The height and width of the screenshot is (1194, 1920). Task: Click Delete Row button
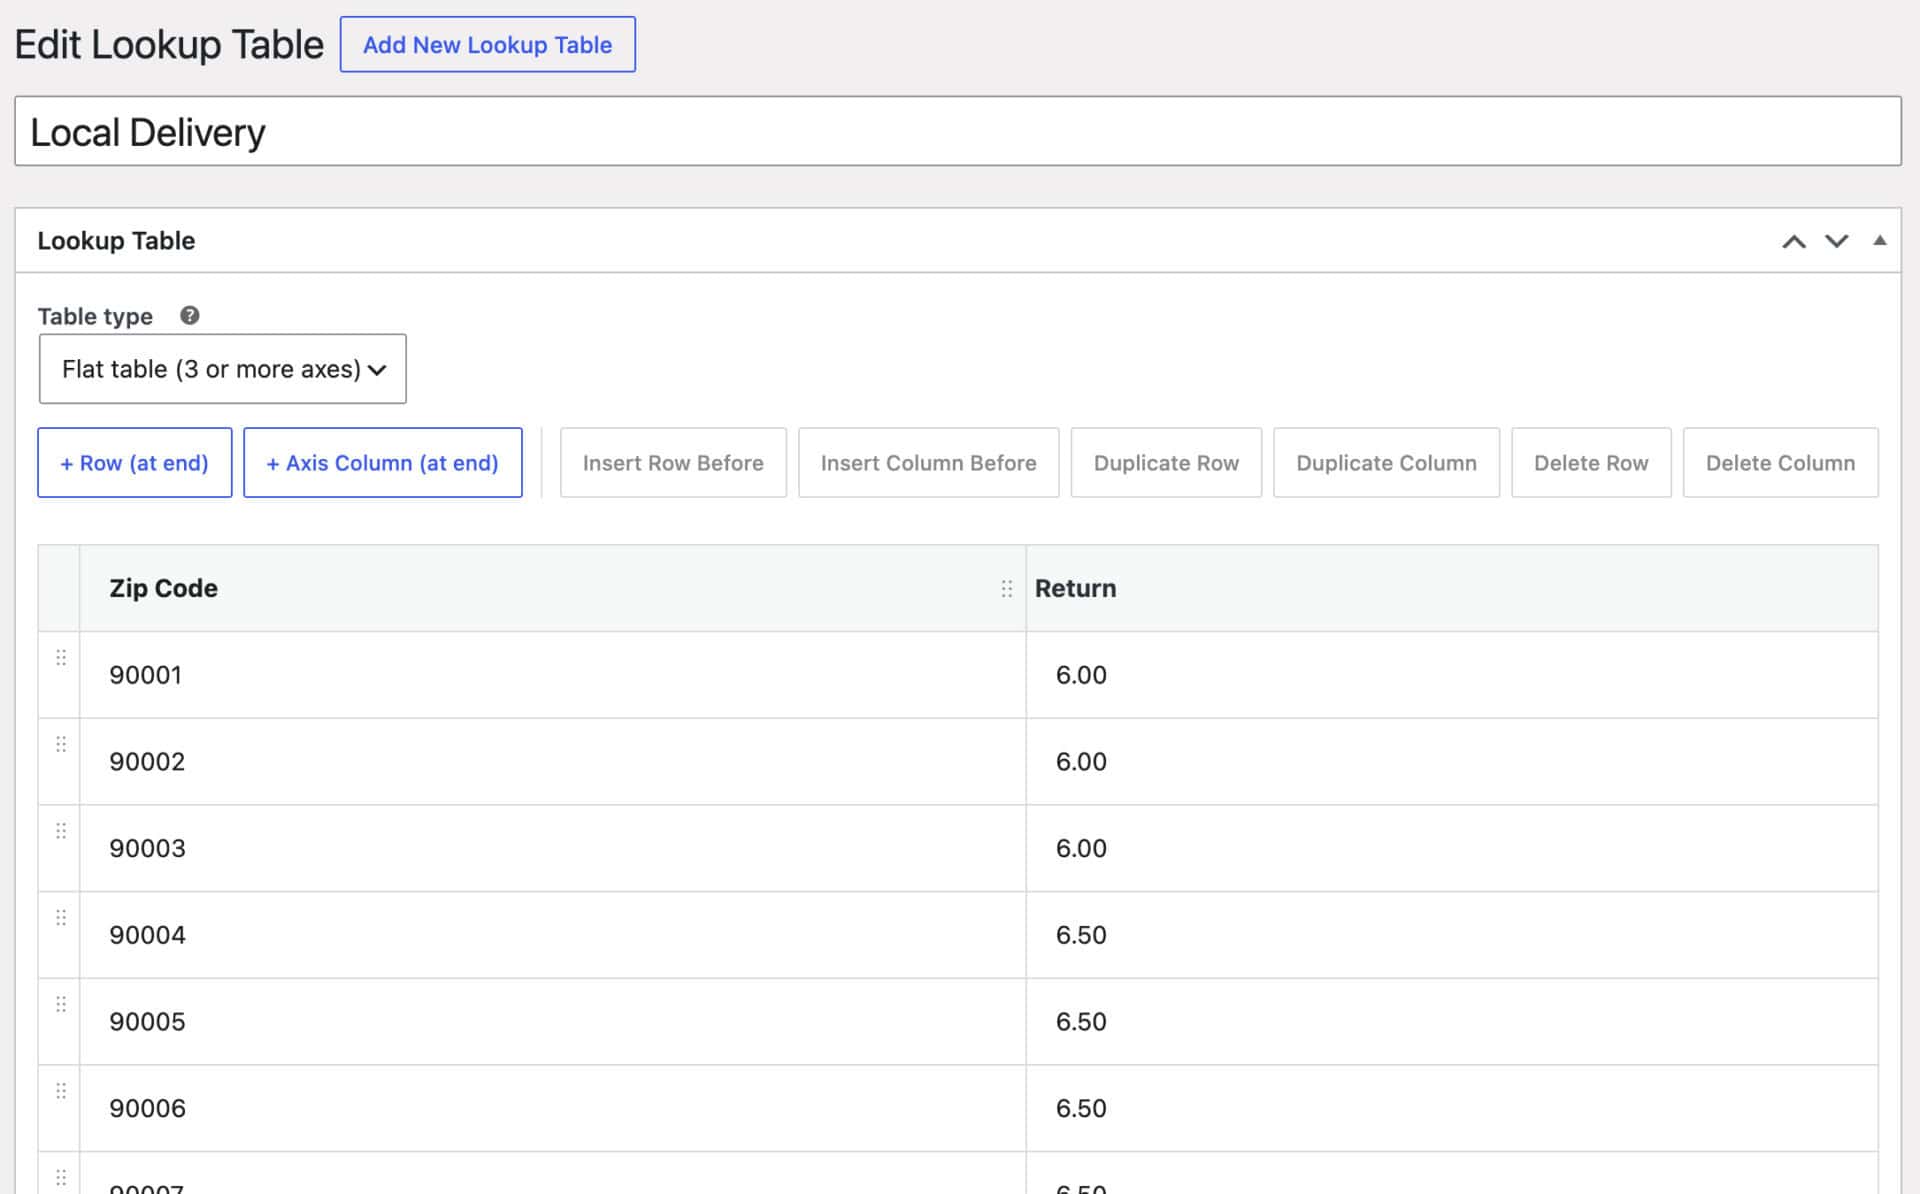point(1591,463)
